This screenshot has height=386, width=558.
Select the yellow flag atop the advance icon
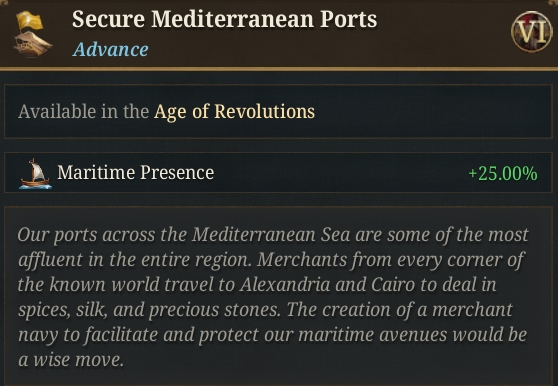(x=30, y=21)
